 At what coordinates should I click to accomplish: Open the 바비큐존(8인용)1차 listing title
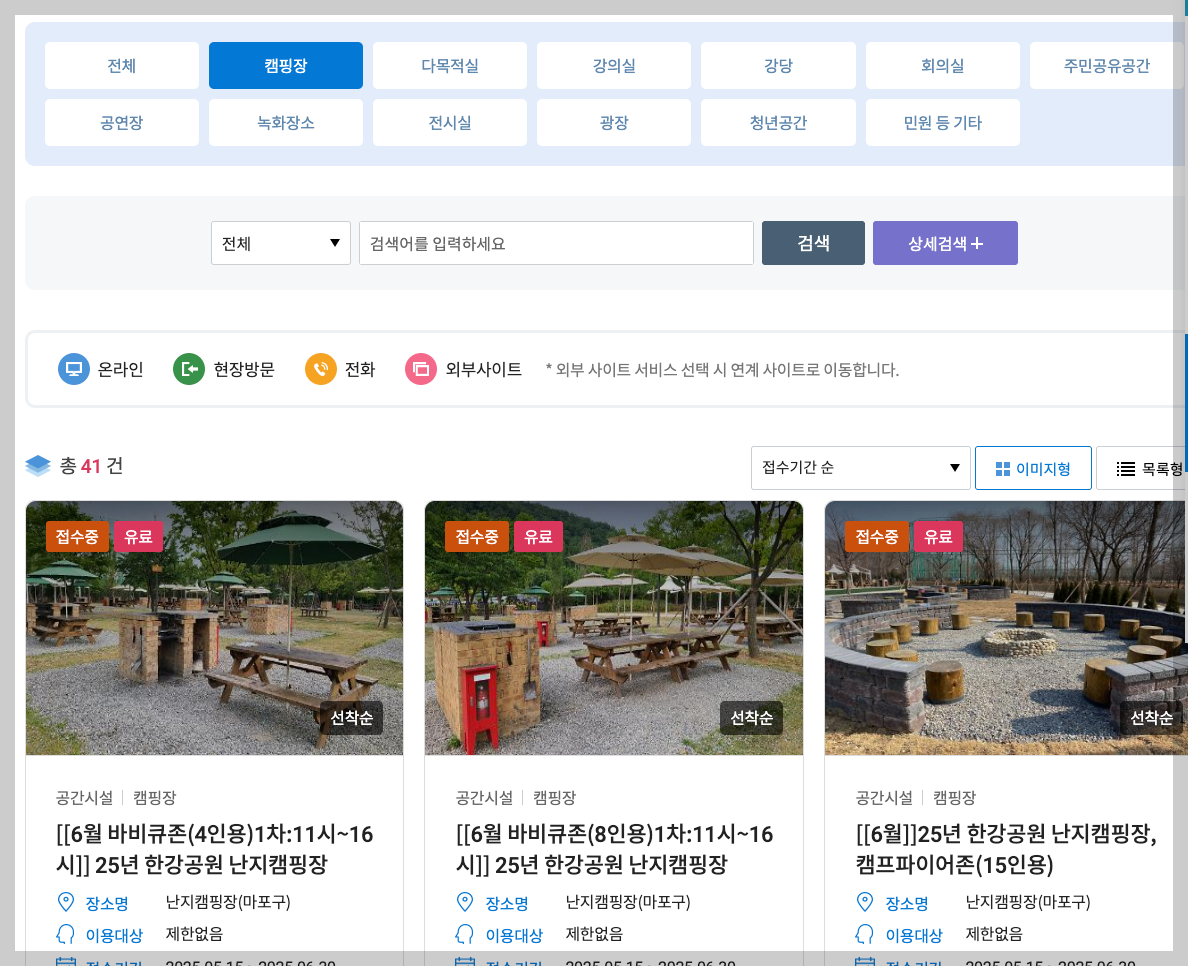click(x=614, y=849)
